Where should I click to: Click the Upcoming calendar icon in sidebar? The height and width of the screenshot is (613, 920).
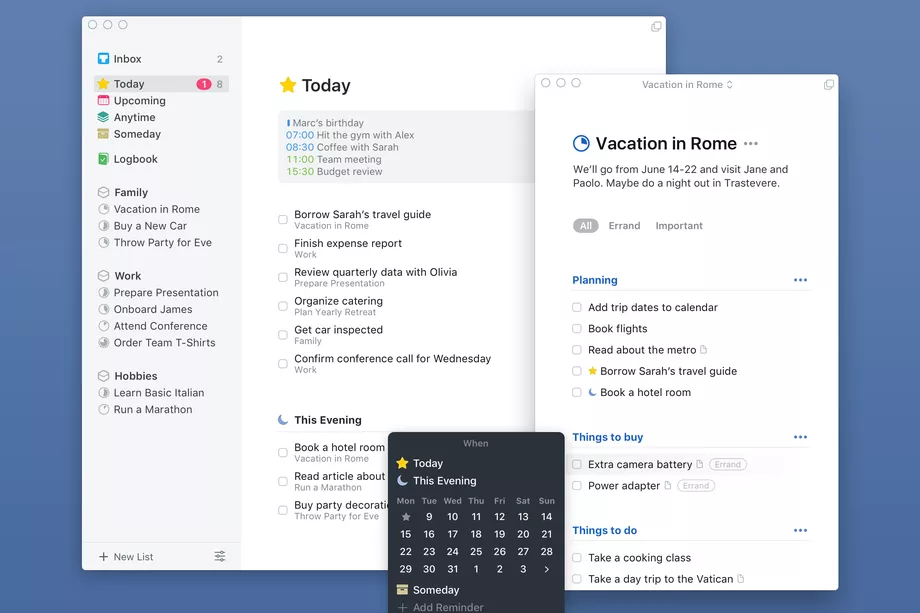[x=103, y=100]
